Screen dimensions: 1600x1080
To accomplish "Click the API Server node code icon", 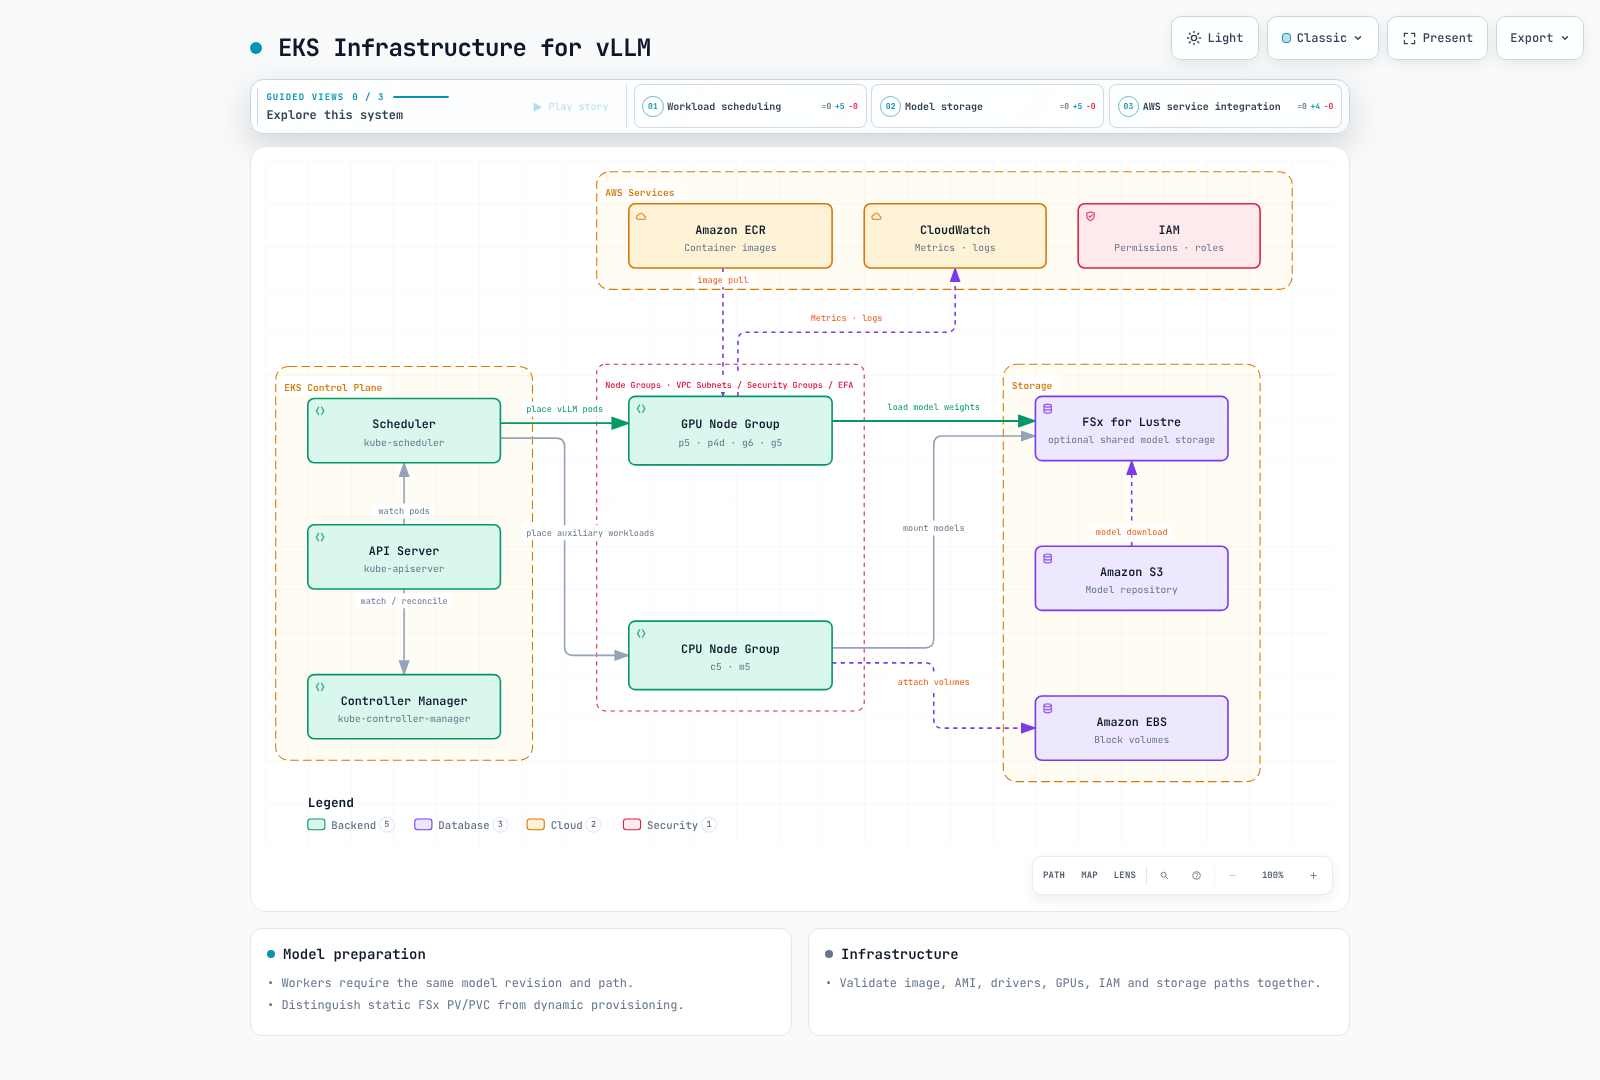I will [x=320, y=537].
